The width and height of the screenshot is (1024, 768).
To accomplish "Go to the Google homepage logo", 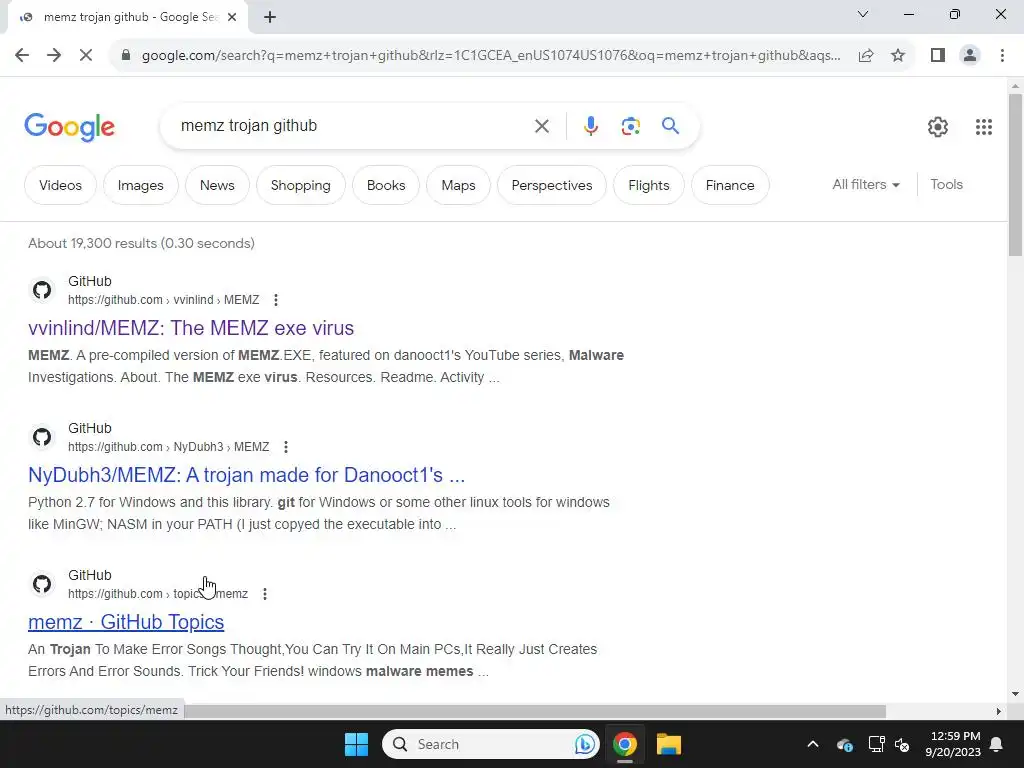I will coord(69,127).
